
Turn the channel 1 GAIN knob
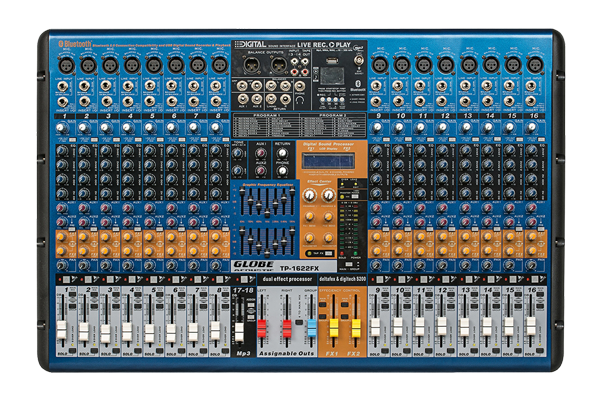coord(61,127)
